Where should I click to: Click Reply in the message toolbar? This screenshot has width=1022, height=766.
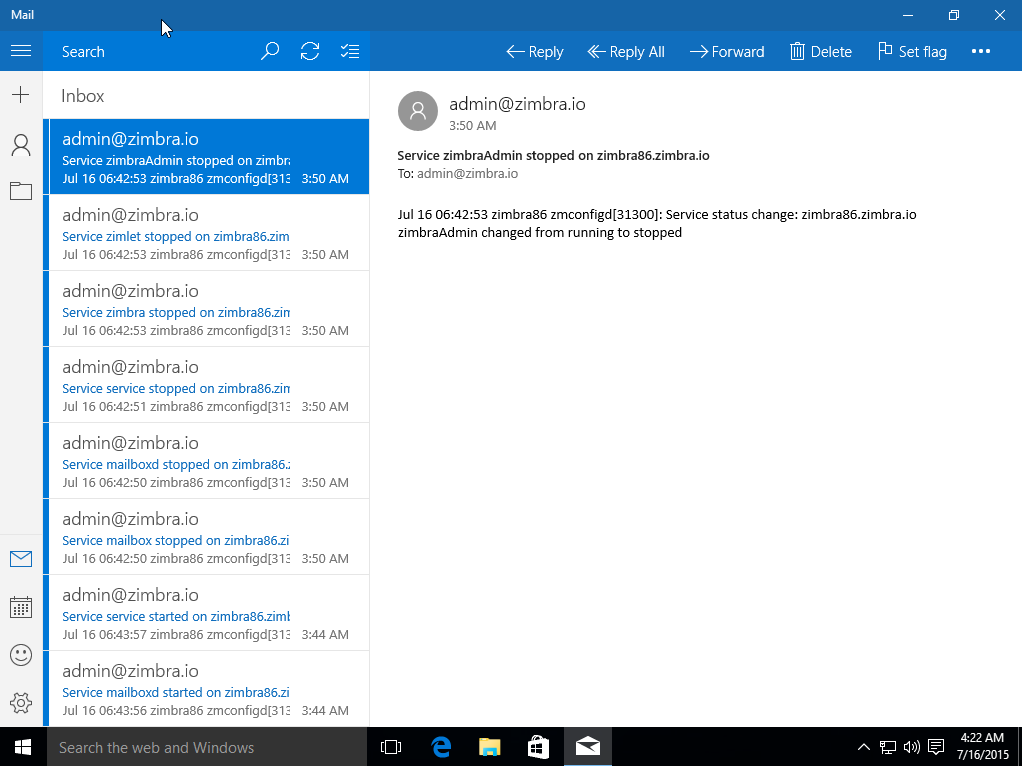[535, 52]
